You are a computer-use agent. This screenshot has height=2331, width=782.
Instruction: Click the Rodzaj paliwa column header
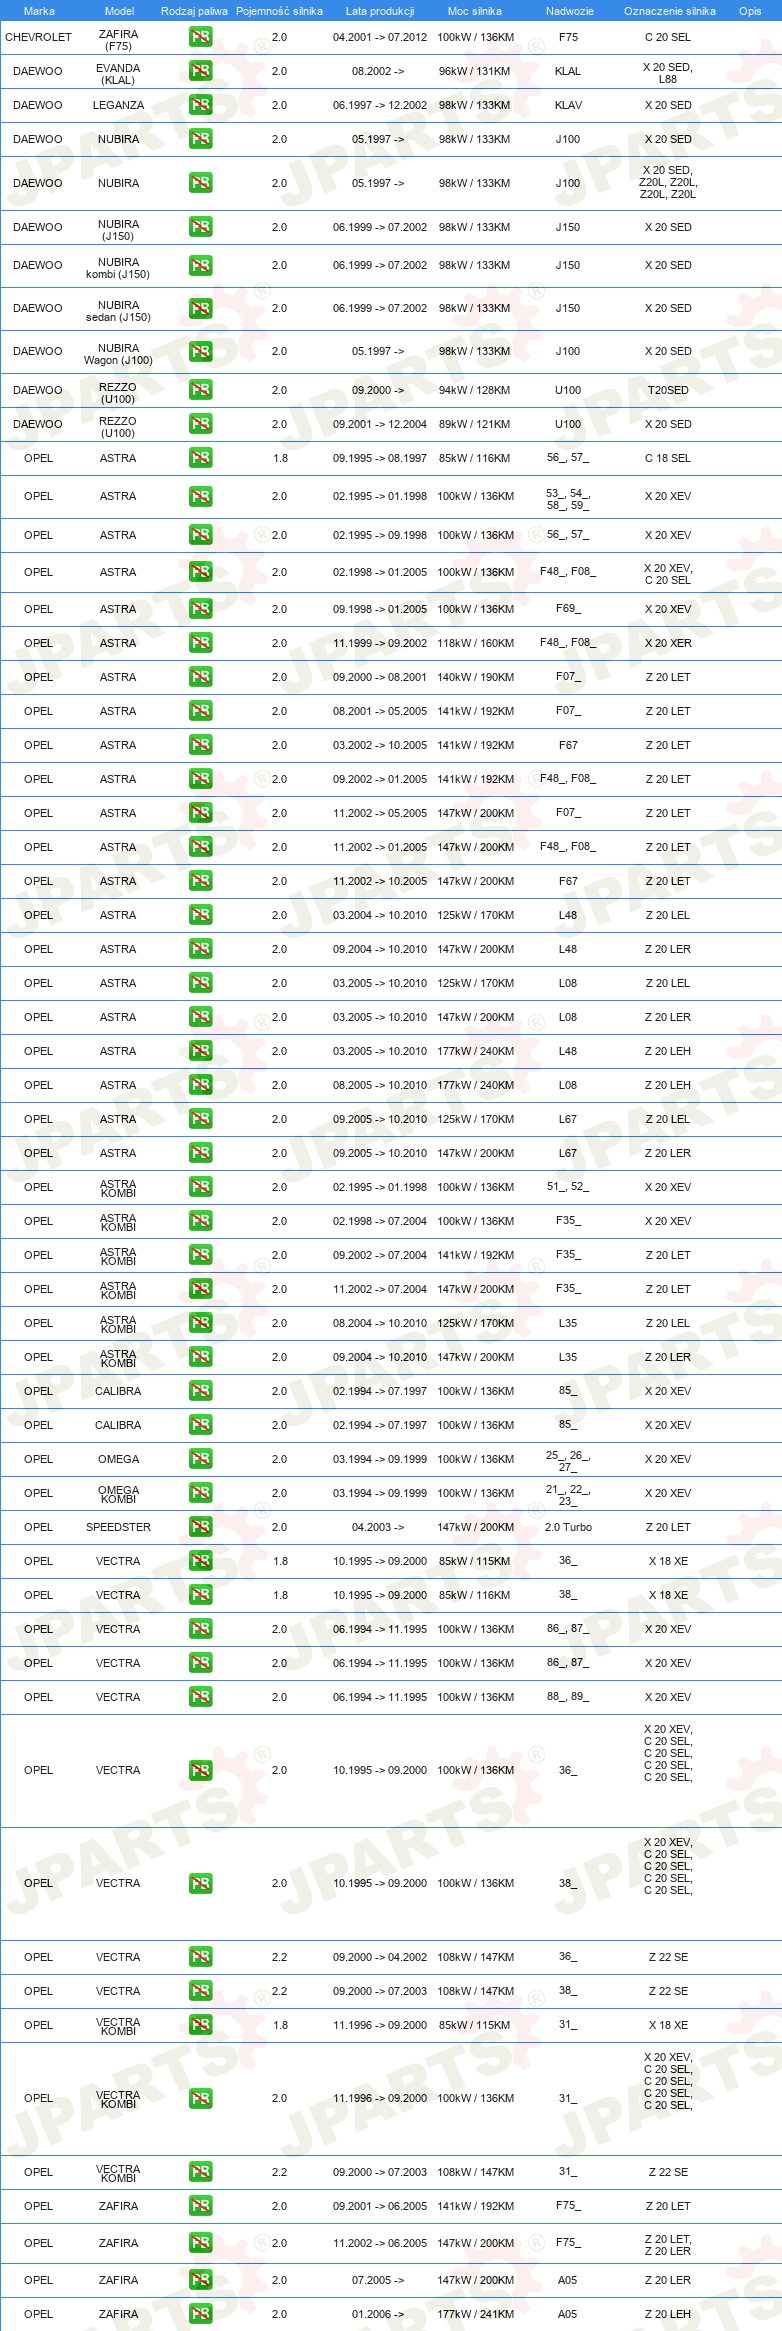point(194,11)
